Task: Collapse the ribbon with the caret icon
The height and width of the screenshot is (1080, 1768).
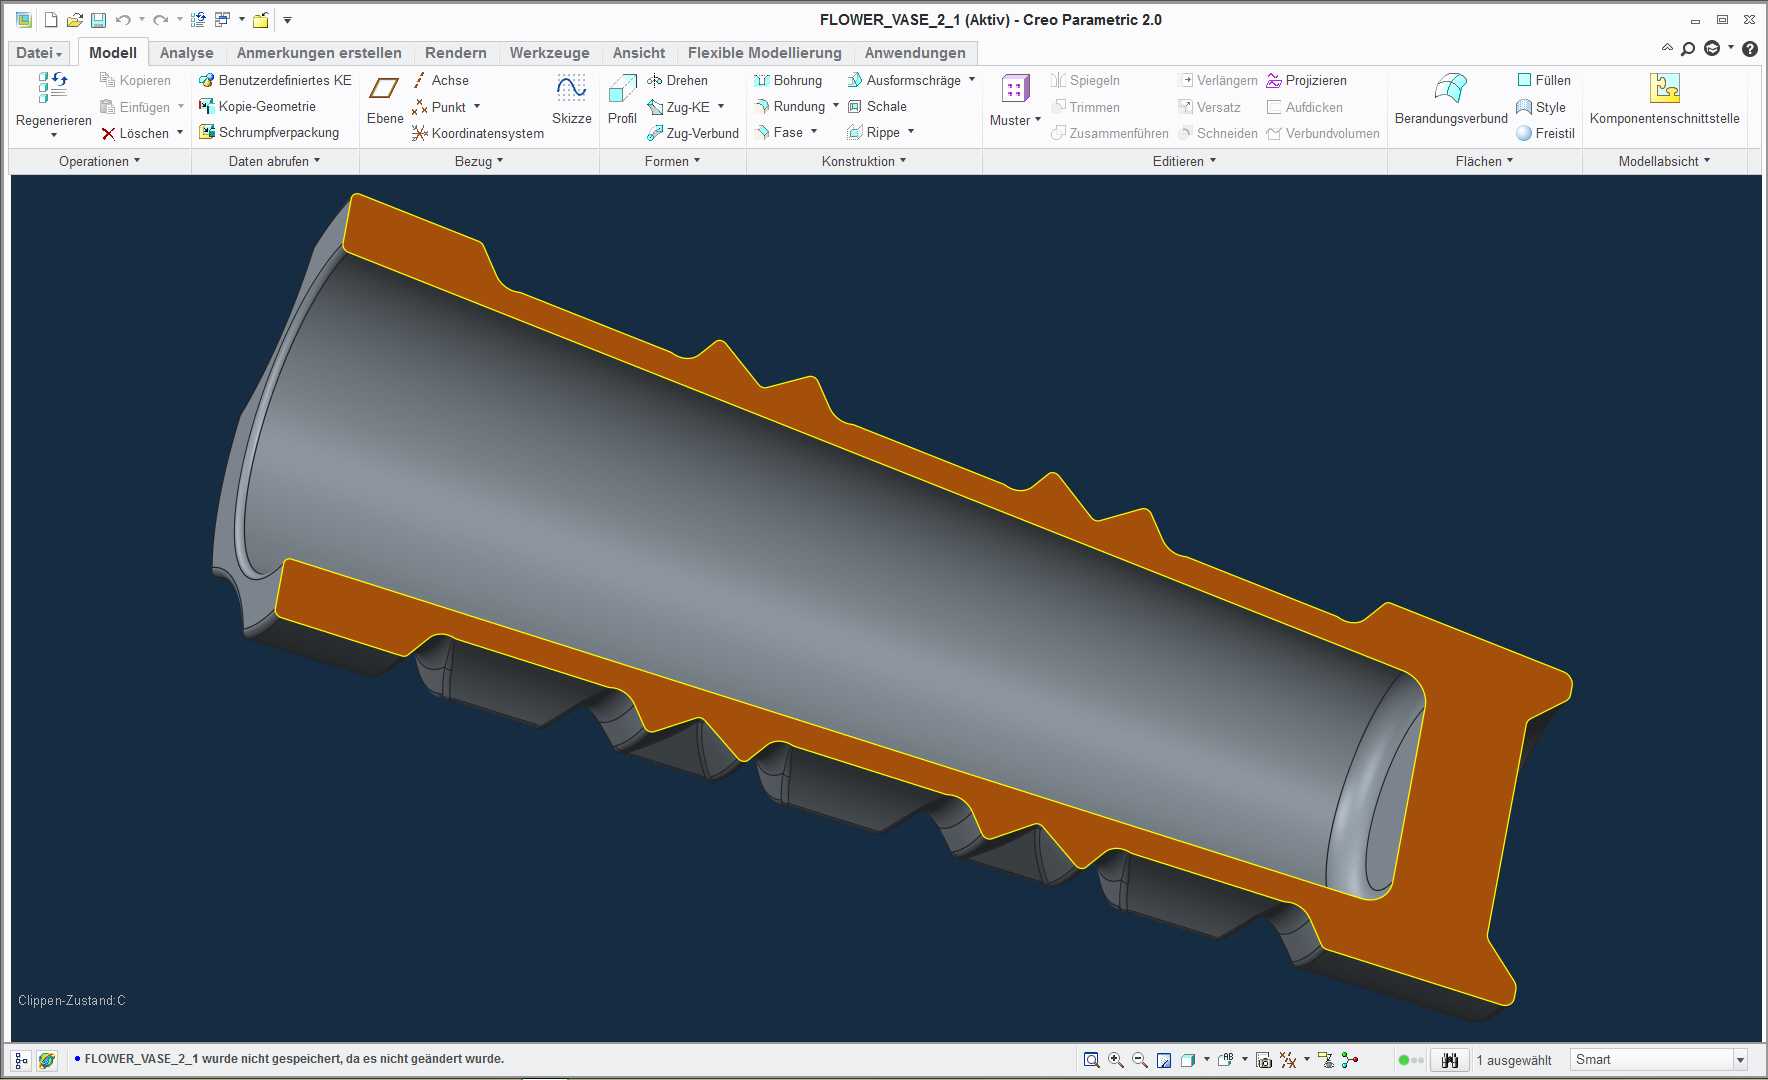Action: click(x=1666, y=48)
